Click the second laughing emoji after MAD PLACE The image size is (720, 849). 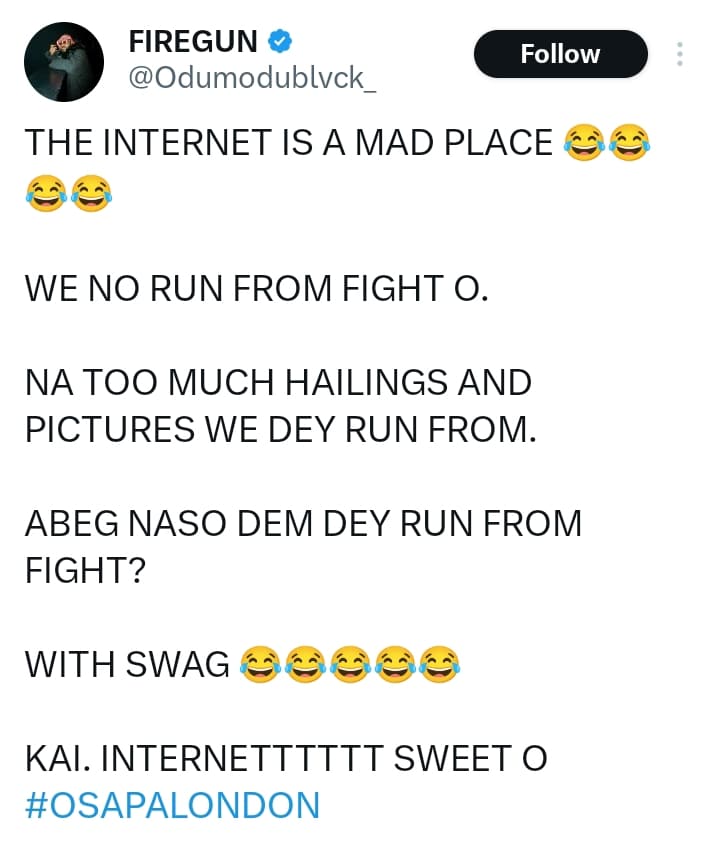click(x=629, y=143)
